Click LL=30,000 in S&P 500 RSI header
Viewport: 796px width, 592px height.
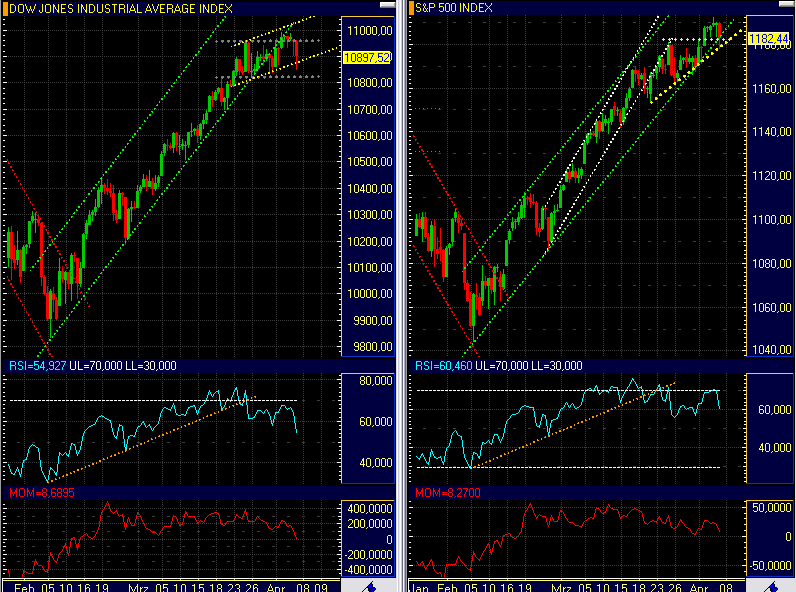557,366
